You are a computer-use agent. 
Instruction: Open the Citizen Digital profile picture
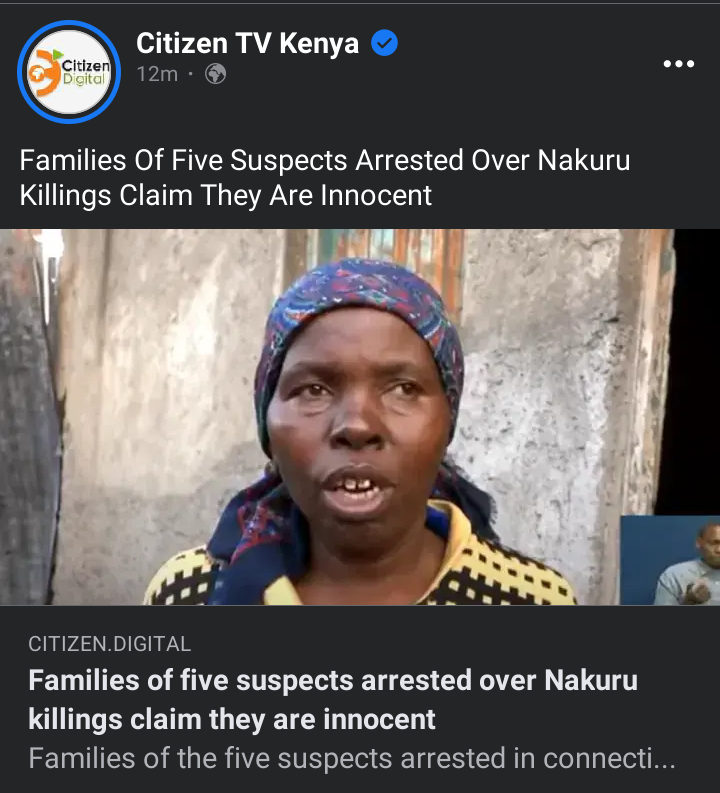[69, 72]
